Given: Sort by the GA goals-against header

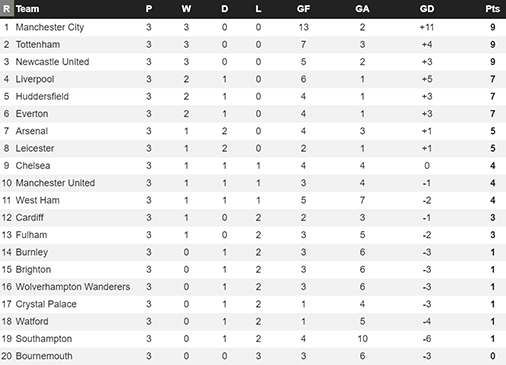Looking at the screenshot, I should pos(362,9).
